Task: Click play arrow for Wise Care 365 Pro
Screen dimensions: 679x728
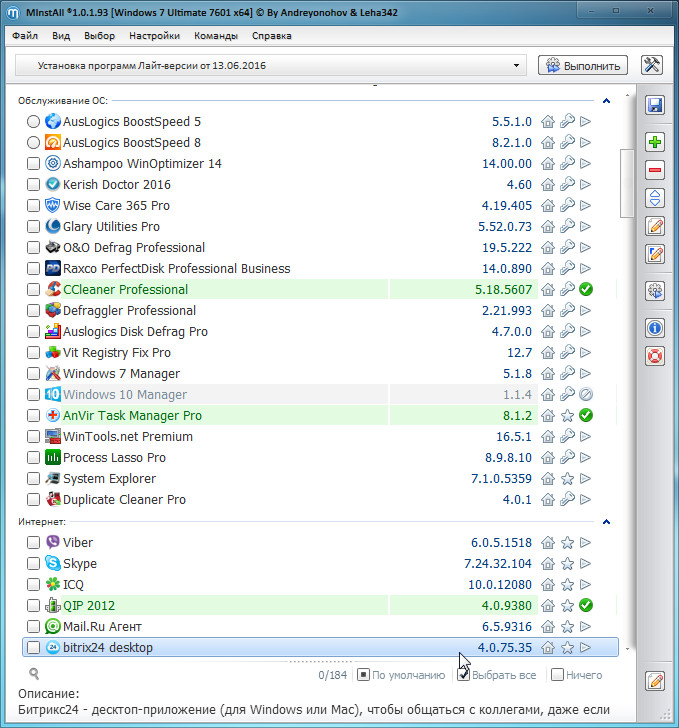Action: [586, 205]
